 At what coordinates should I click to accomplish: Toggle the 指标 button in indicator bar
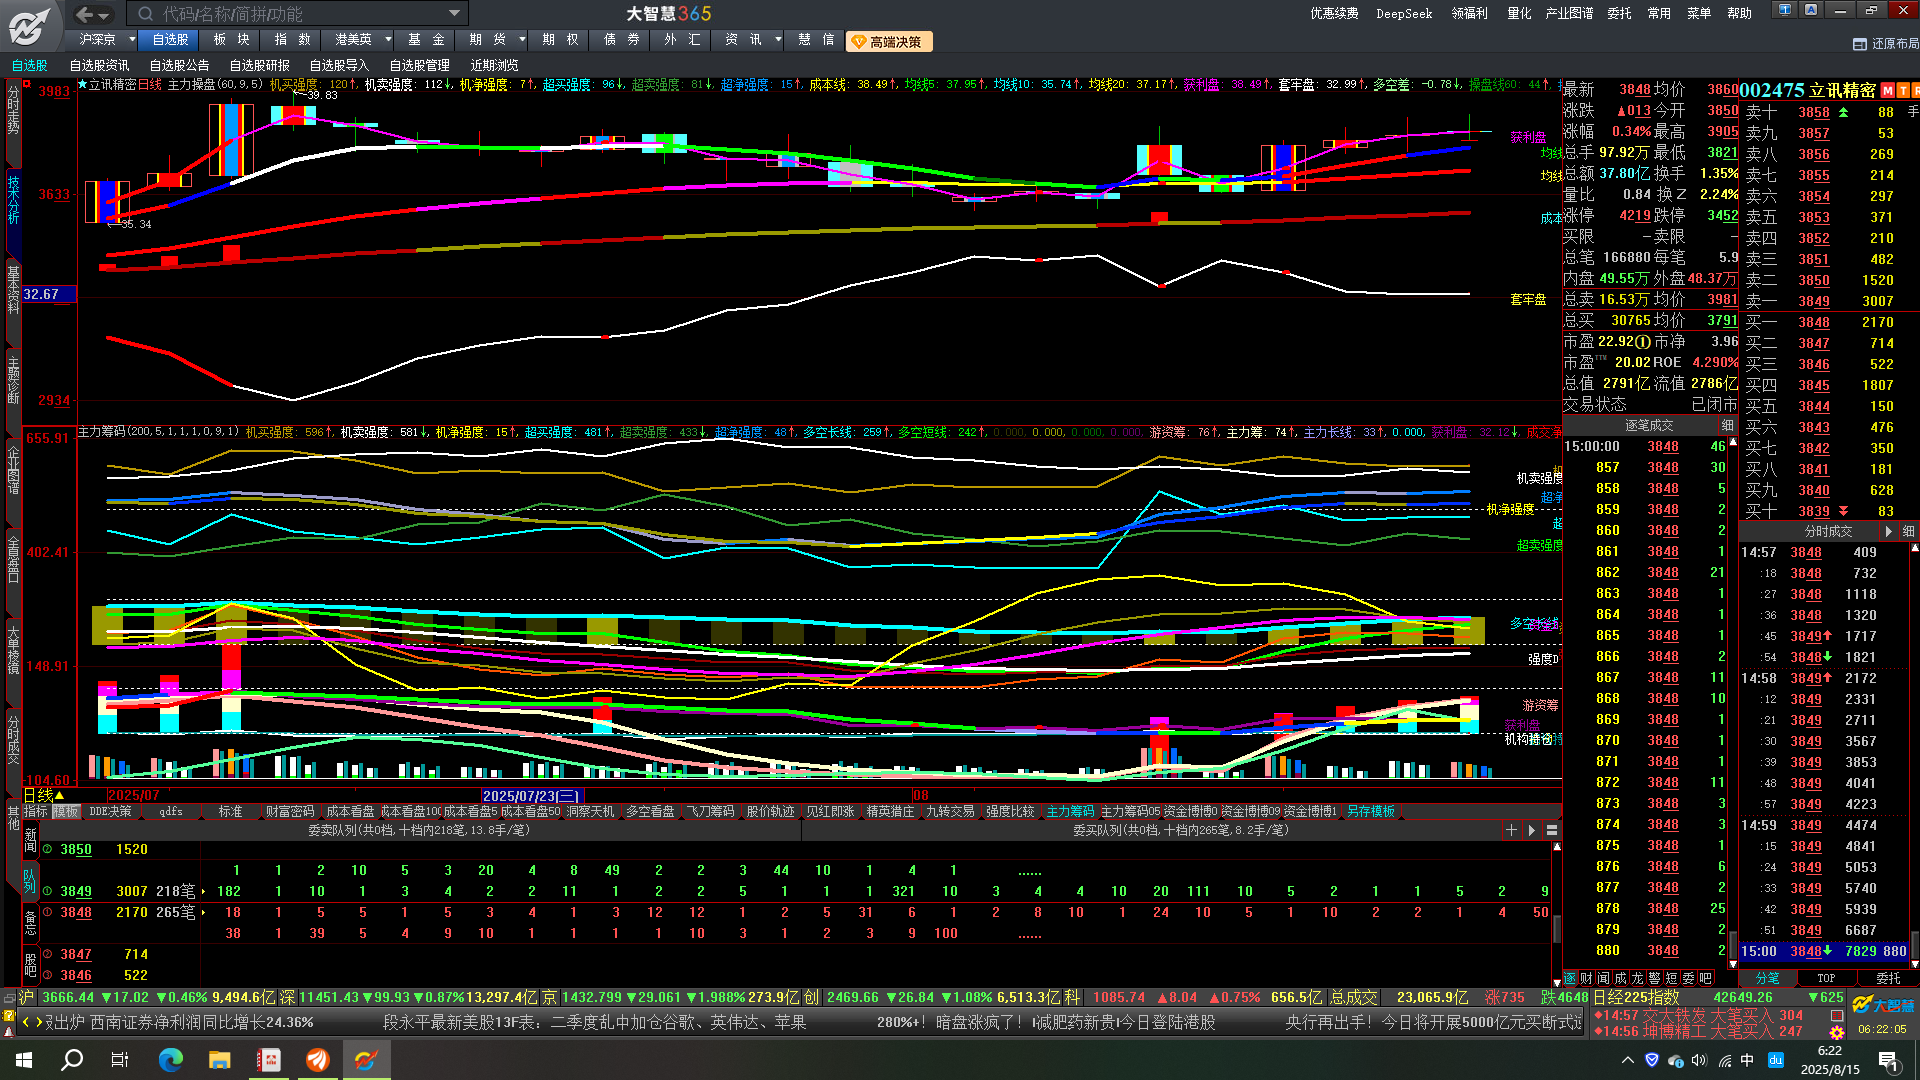tap(36, 812)
